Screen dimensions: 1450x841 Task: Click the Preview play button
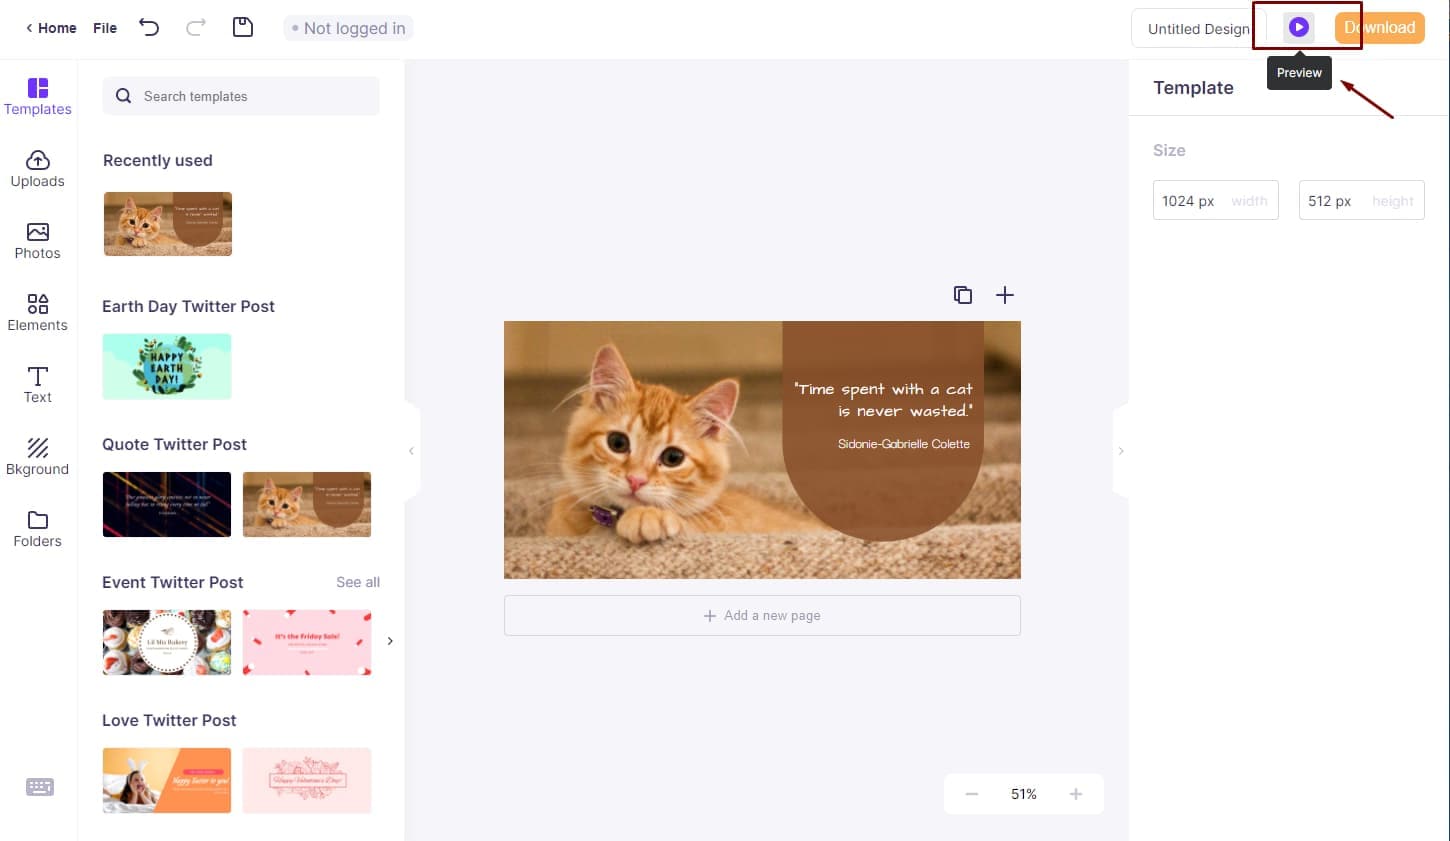point(1299,27)
